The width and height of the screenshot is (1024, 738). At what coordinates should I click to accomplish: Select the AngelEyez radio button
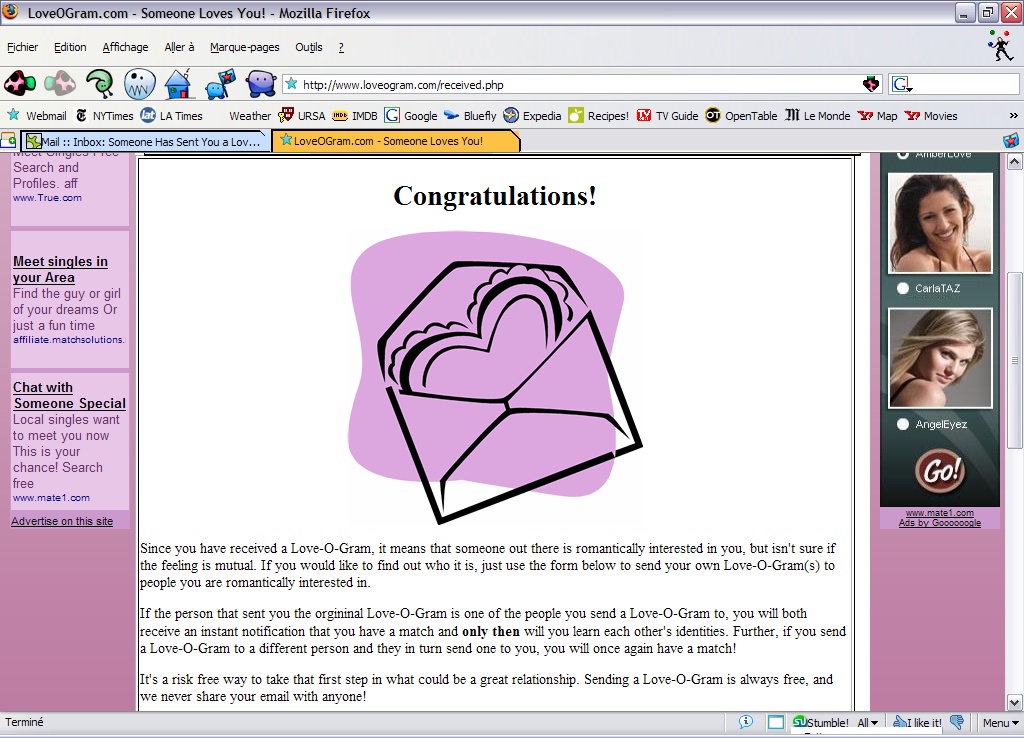(903, 425)
